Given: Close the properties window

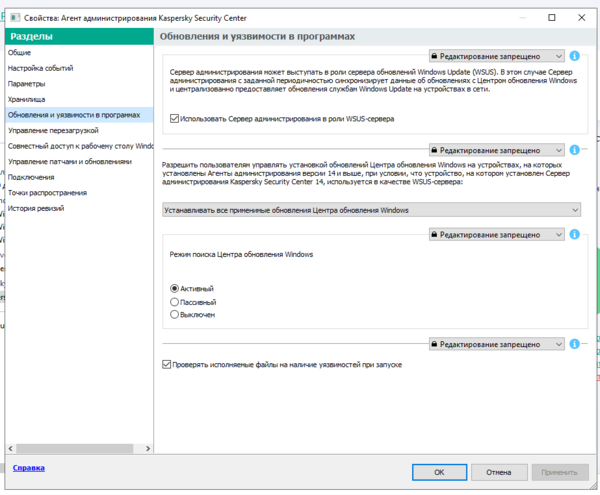Looking at the screenshot, I should [582, 18].
